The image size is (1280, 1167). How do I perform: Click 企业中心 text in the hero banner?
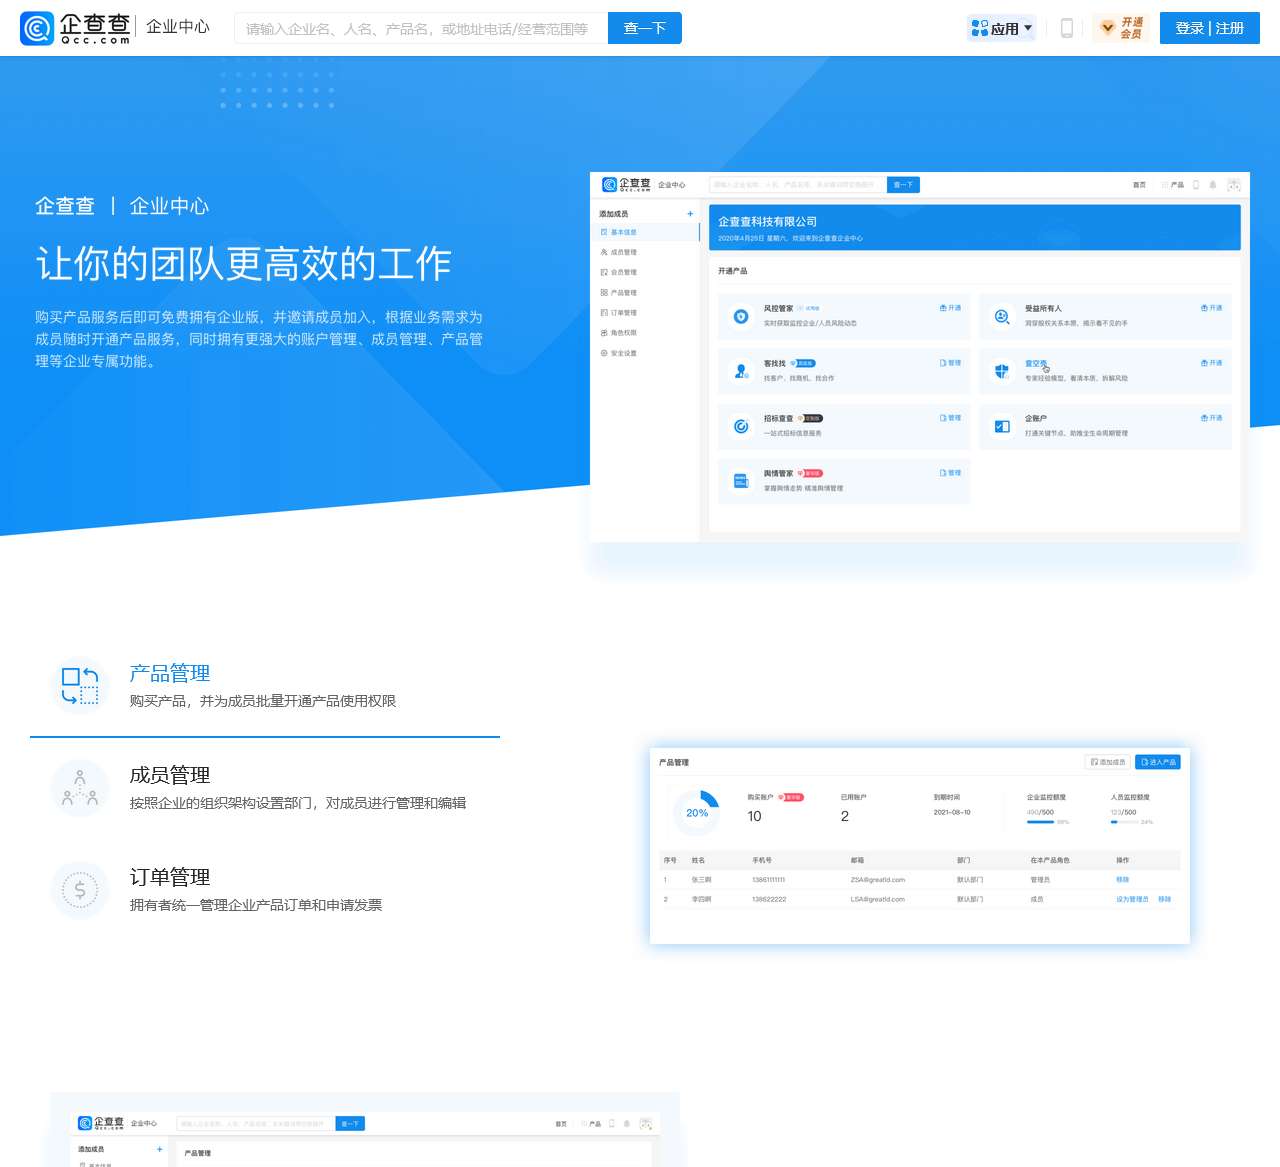point(170,206)
